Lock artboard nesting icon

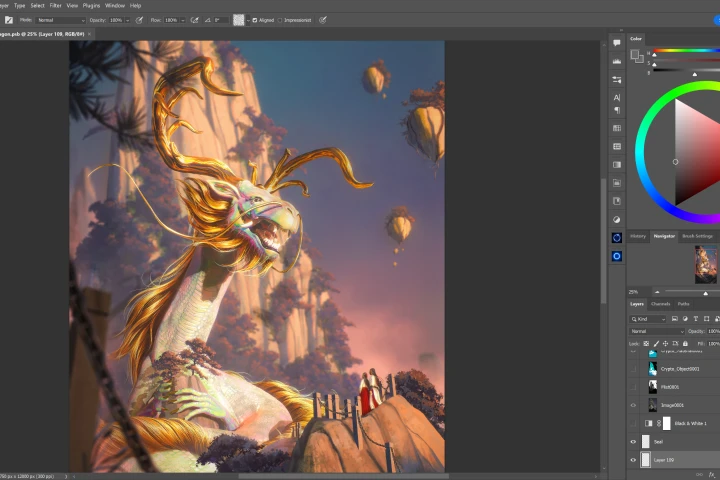coord(675,344)
